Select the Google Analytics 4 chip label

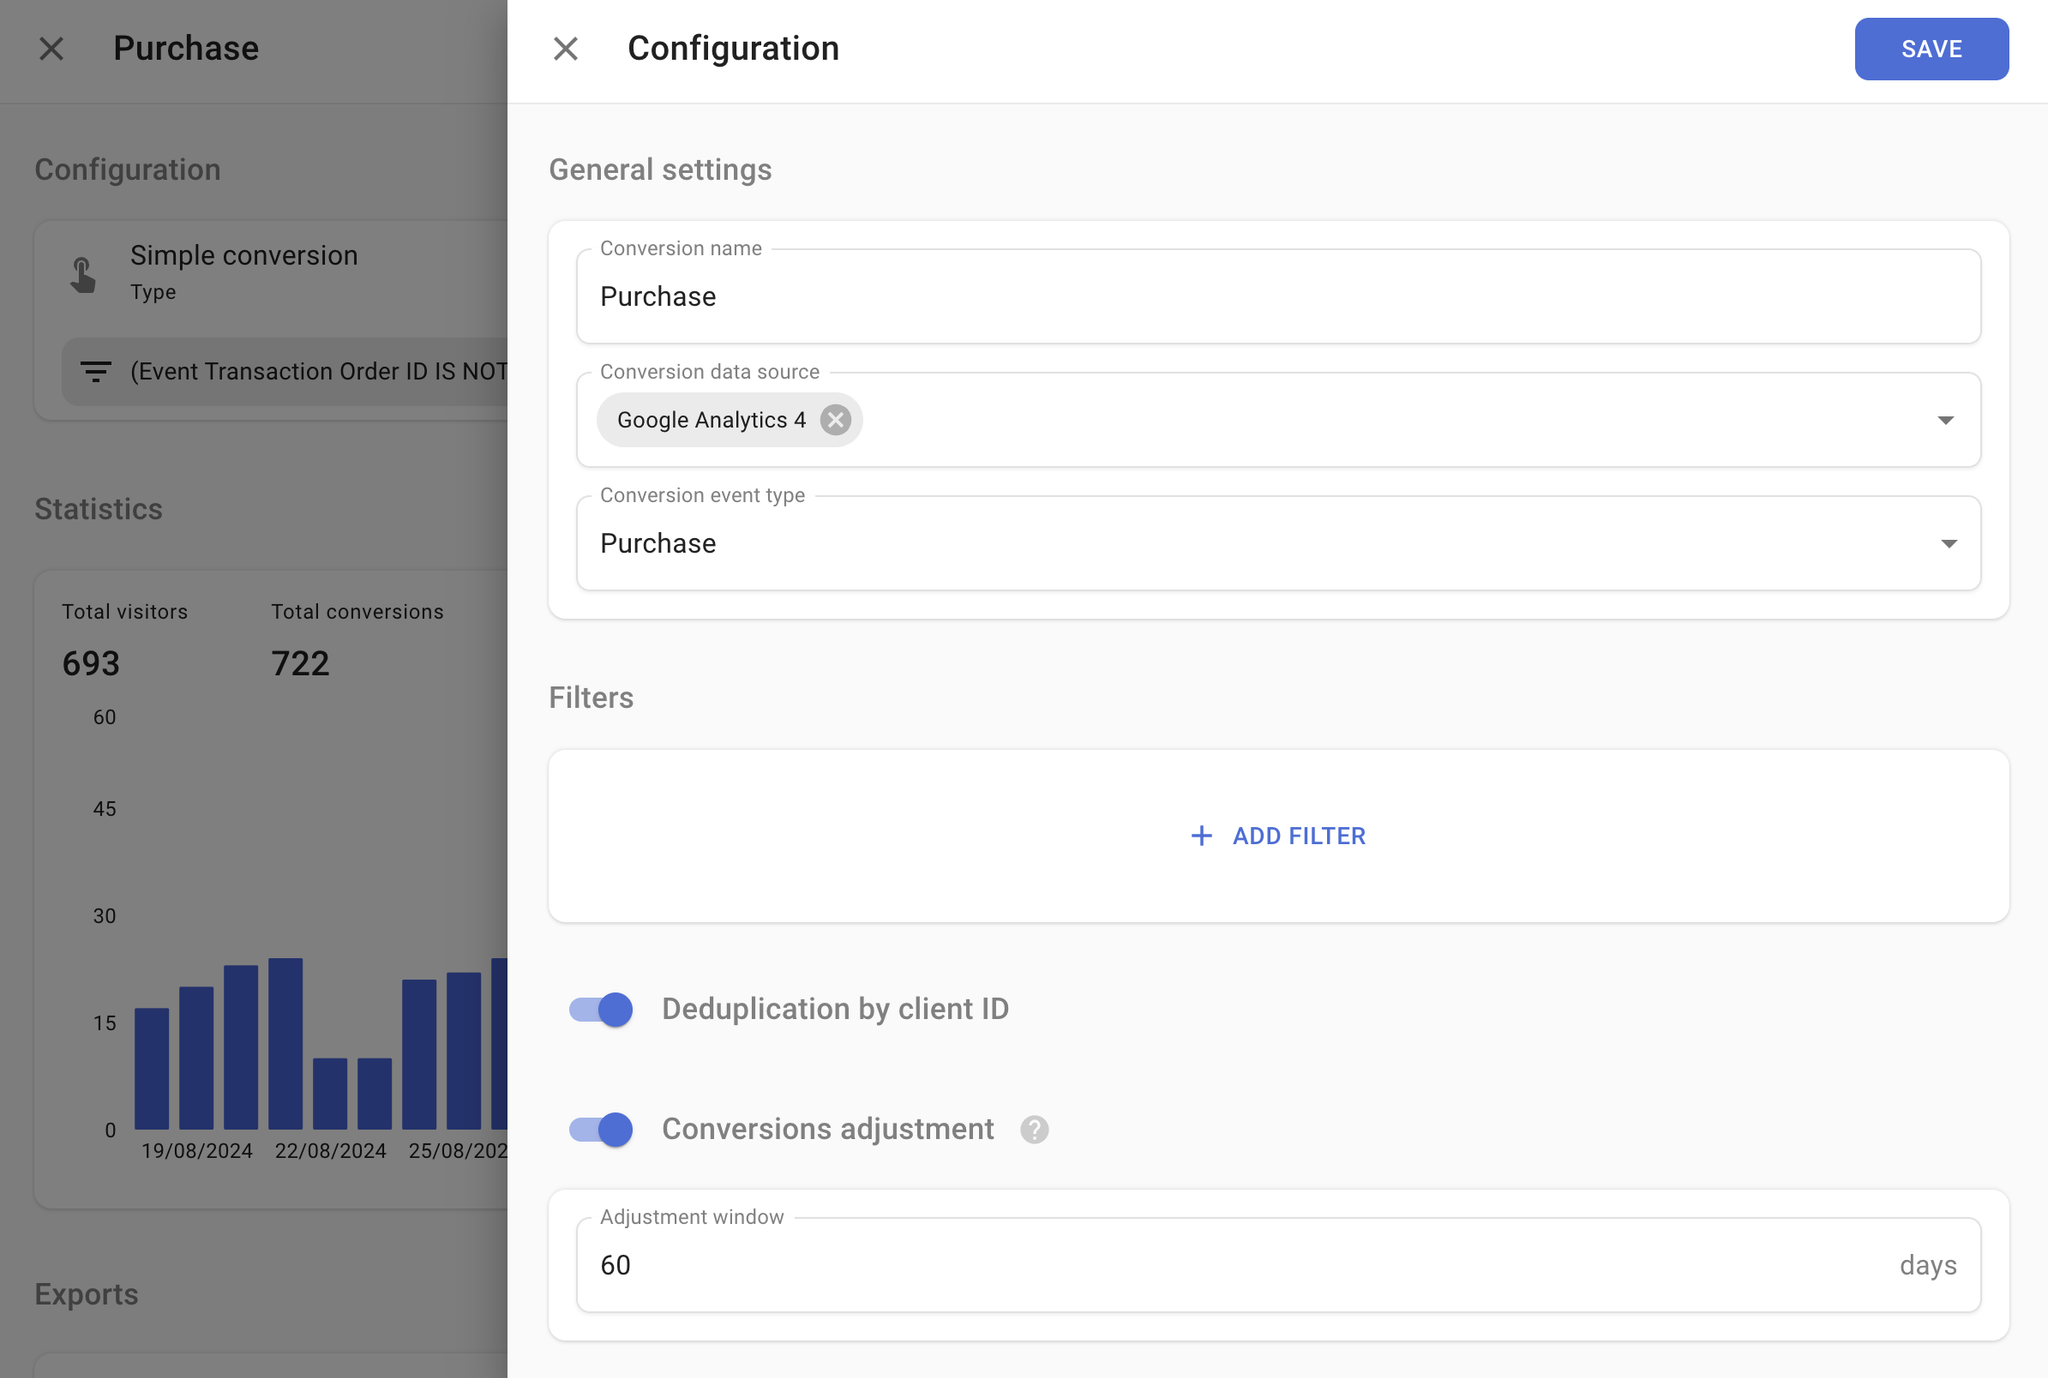pos(711,420)
